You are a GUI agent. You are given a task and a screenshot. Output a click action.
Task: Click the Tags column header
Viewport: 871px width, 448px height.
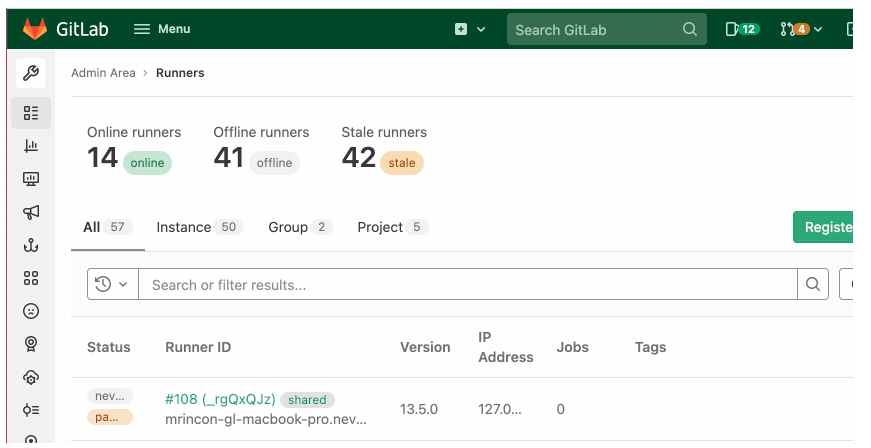(650, 347)
